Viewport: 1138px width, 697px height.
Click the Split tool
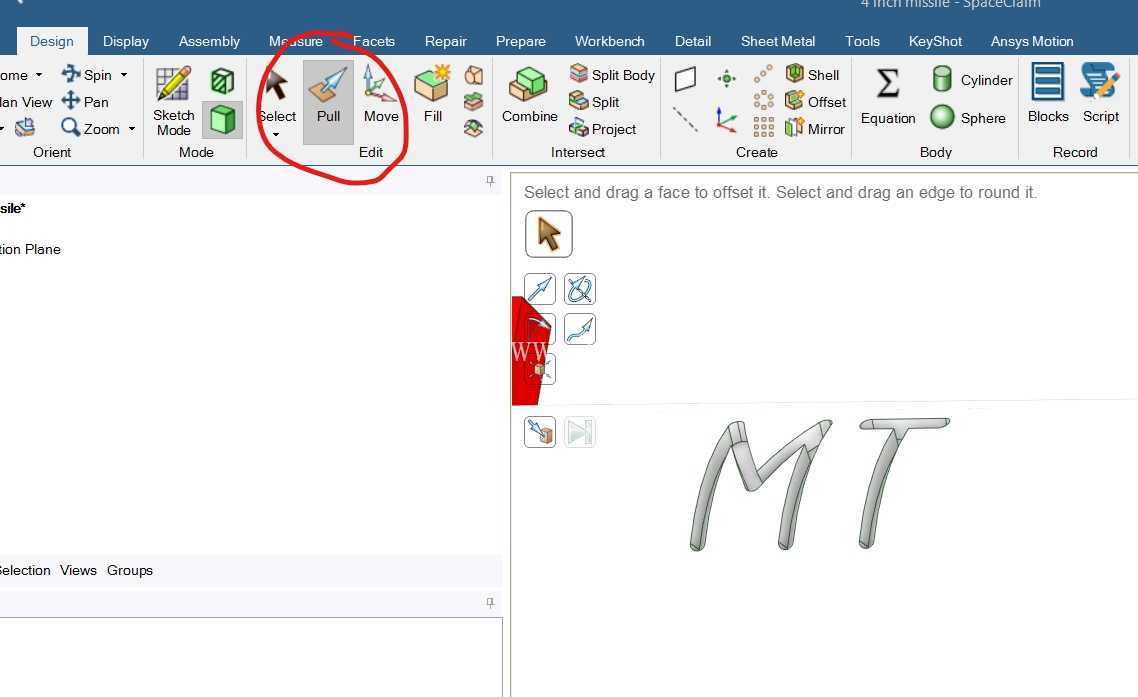point(594,102)
